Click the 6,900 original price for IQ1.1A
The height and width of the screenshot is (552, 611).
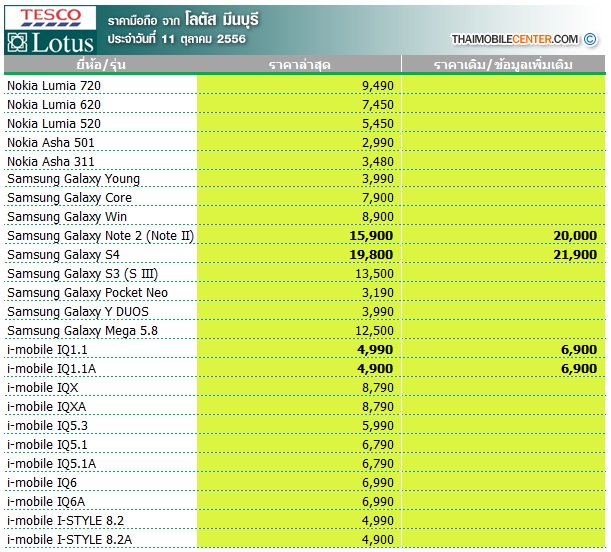579,369
